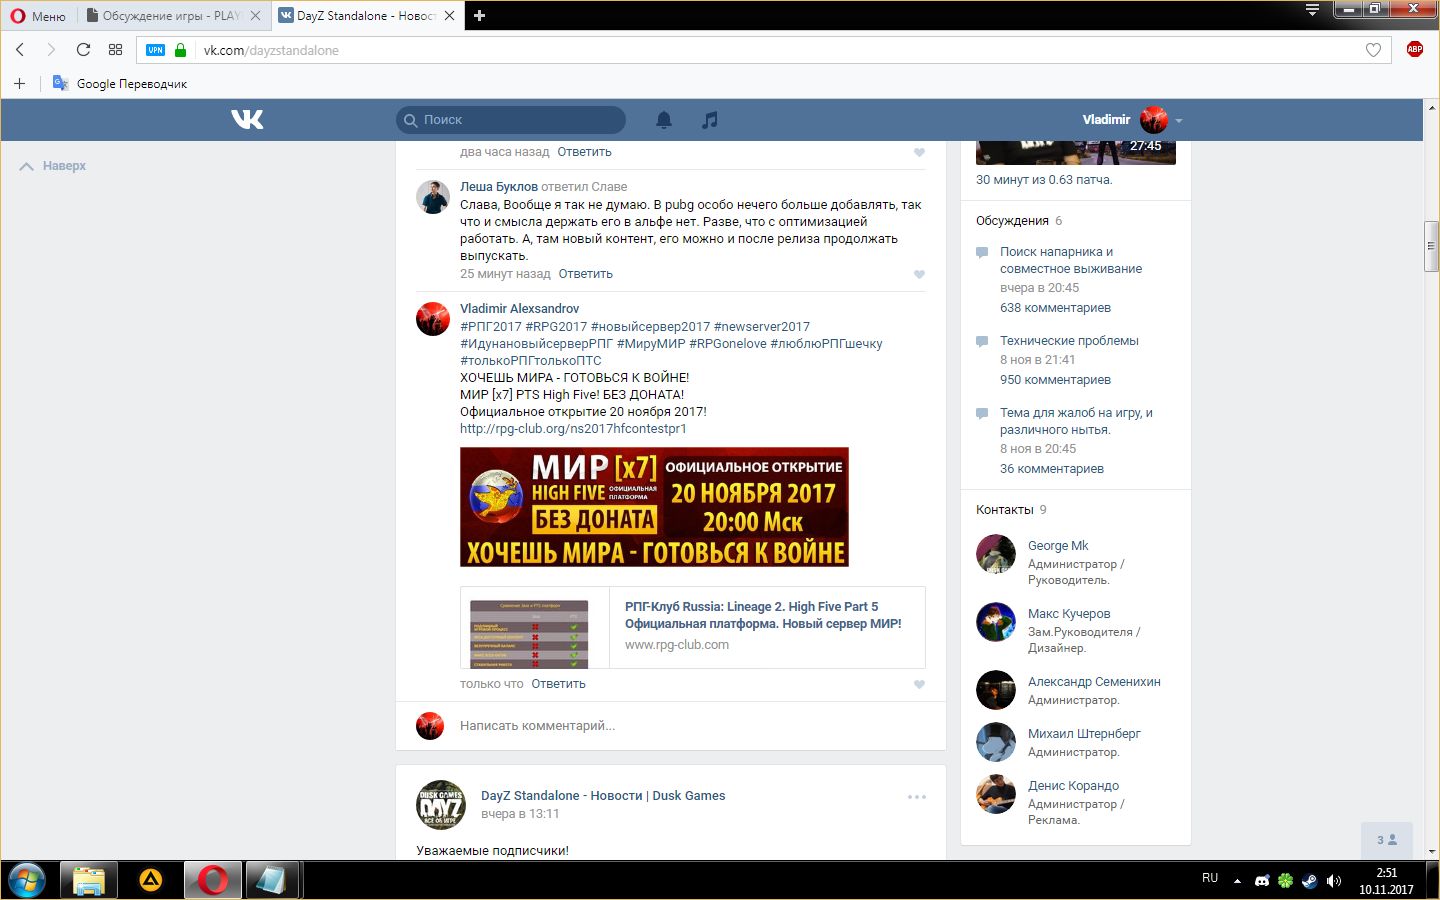Like the comment from два часа назад
The width and height of the screenshot is (1440, 900).
point(919,153)
